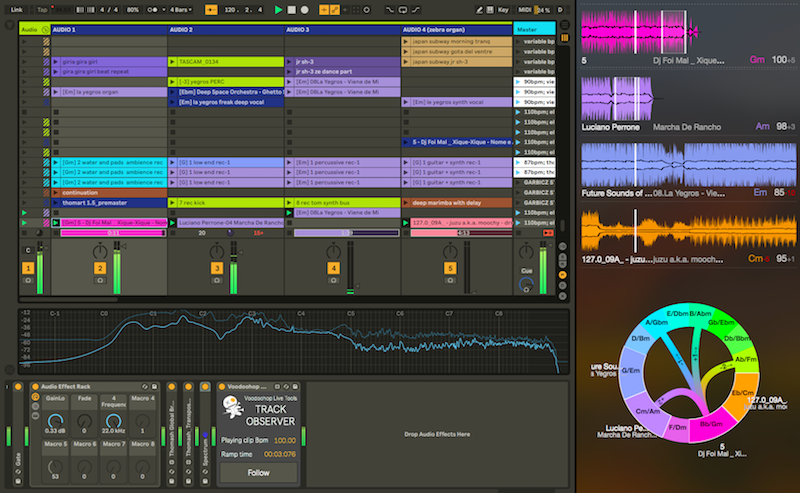Image resolution: width=800 pixels, height=493 pixels.
Task: Click the Playing clip Bpm value 100.00
Action: [x=285, y=440]
